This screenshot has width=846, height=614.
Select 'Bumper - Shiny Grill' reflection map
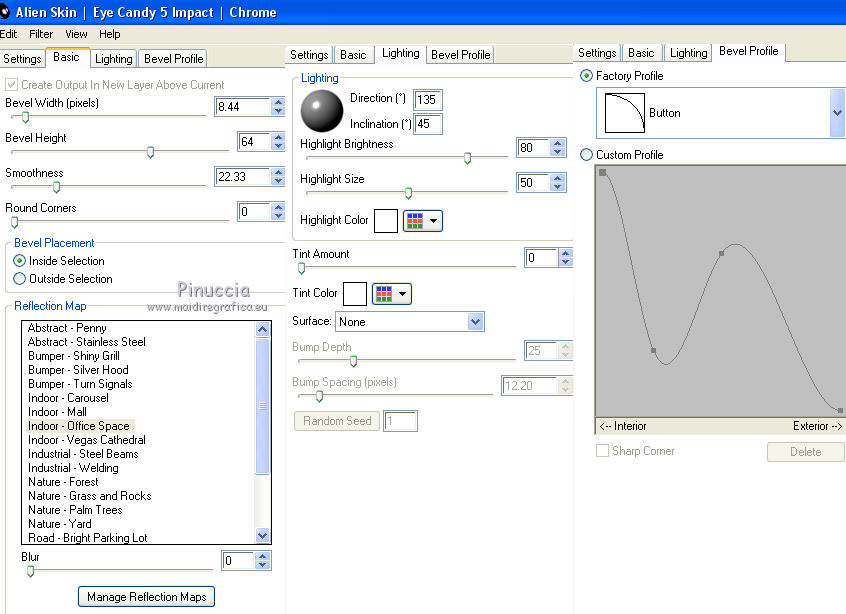click(x=74, y=356)
